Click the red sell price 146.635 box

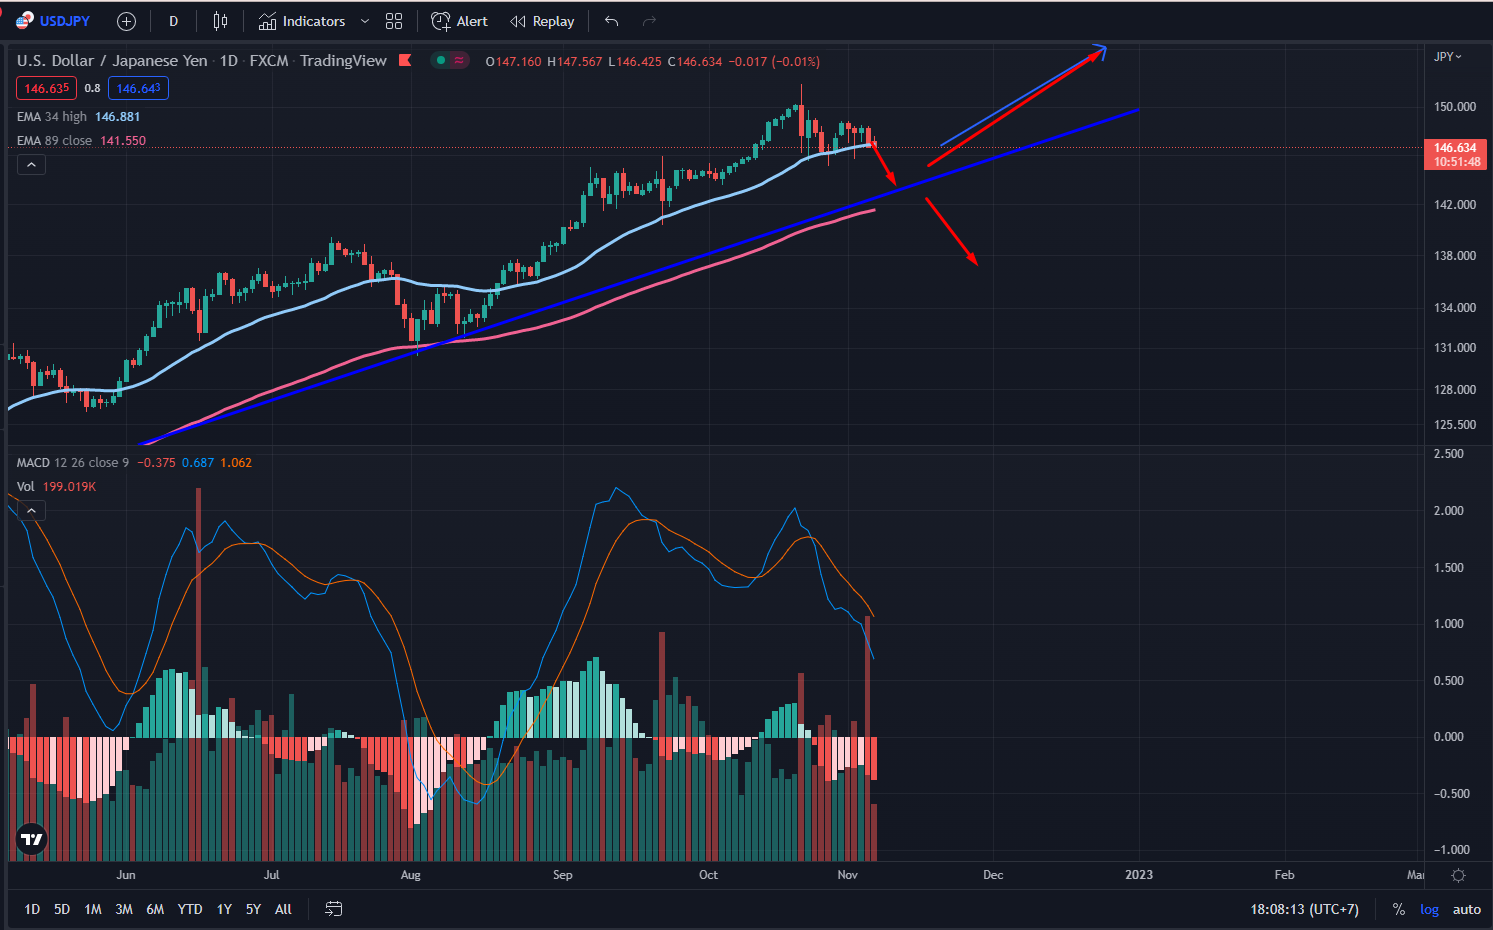click(x=46, y=88)
